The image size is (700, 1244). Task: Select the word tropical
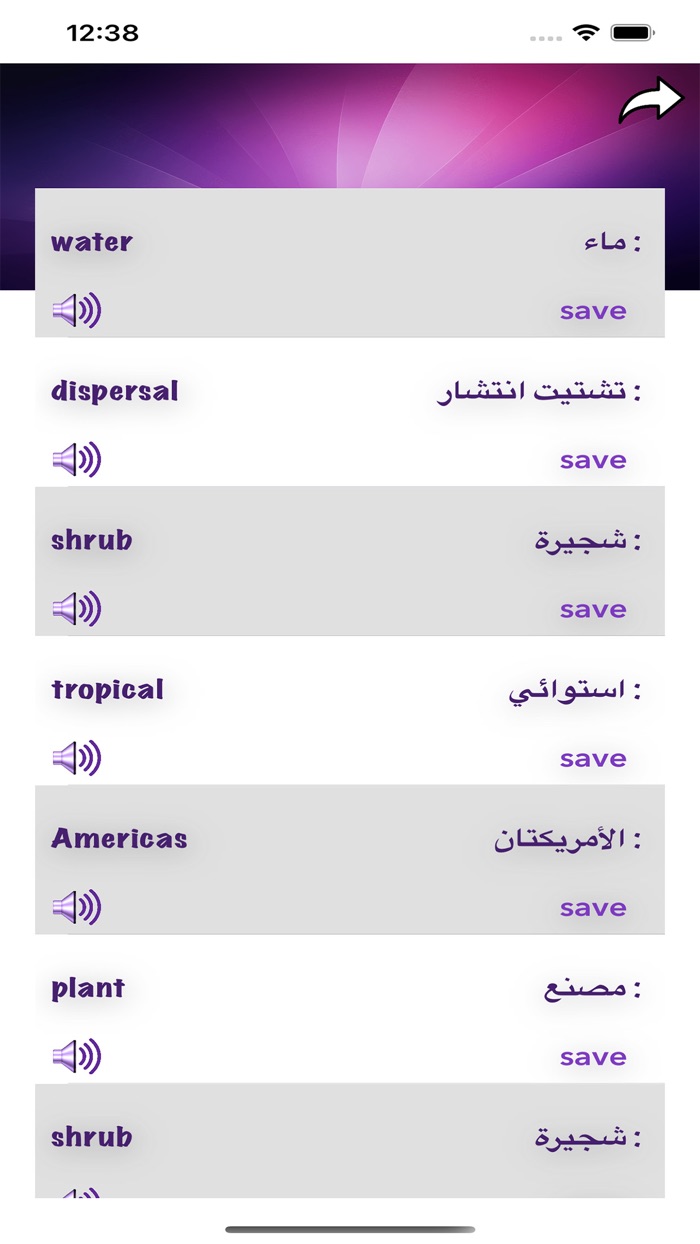(106, 689)
